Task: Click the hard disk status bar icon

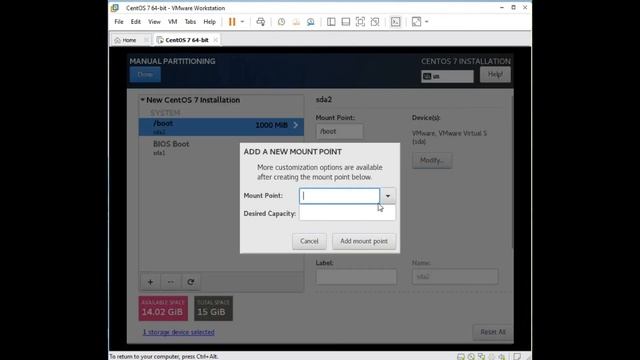Action: pos(461,356)
